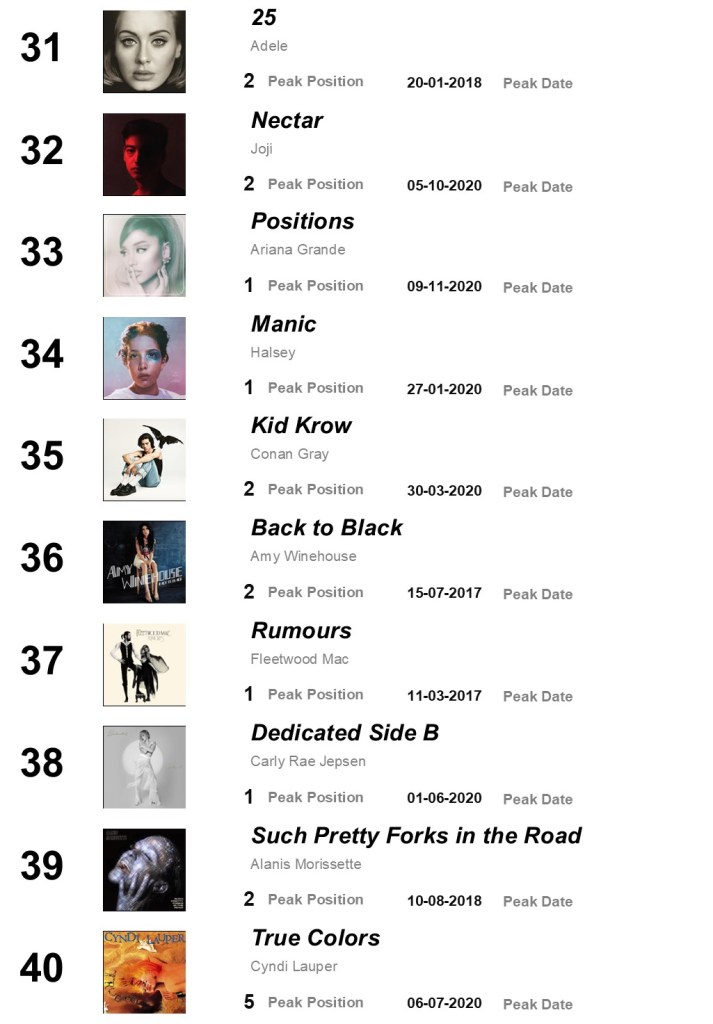Select the "Kid Krow" album title
This screenshot has height=1024, width=713.
click(x=301, y=426)
